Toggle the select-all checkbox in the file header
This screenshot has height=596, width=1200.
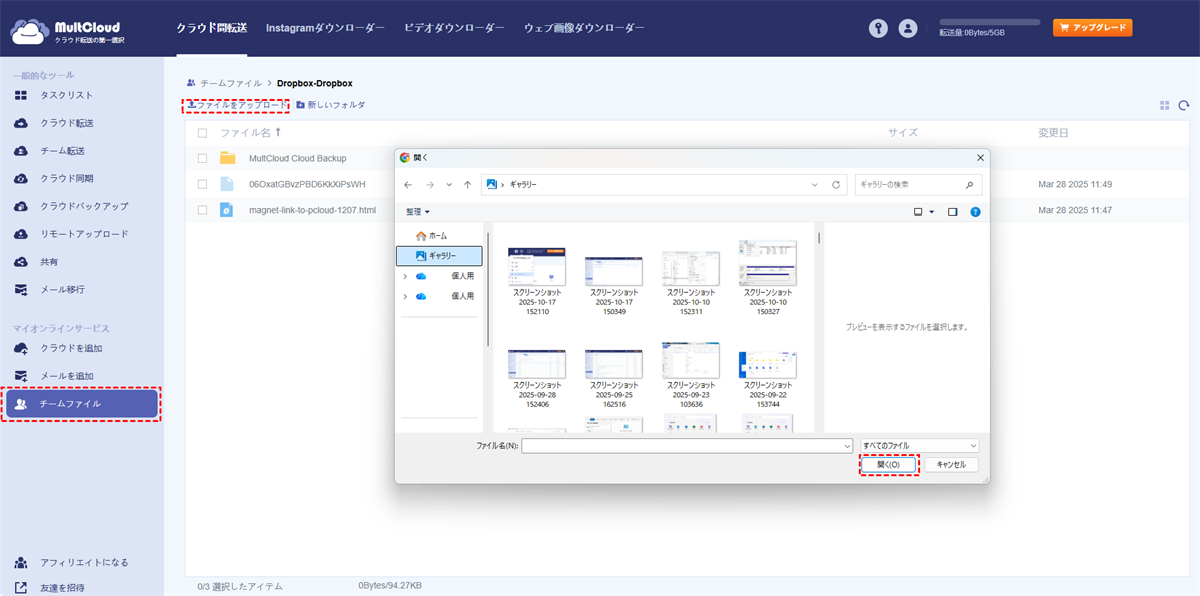203,132
